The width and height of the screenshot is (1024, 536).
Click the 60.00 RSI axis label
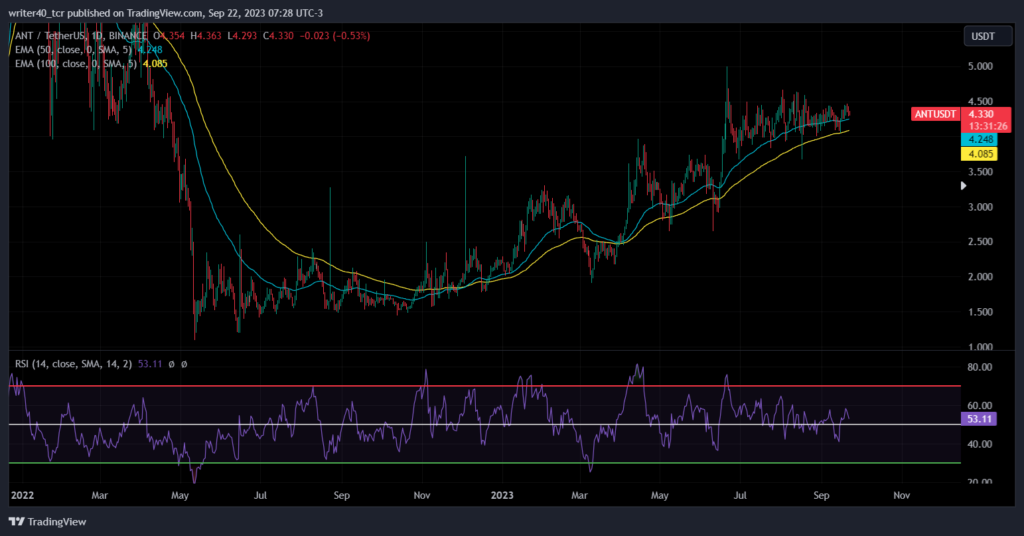click(980, 405)
